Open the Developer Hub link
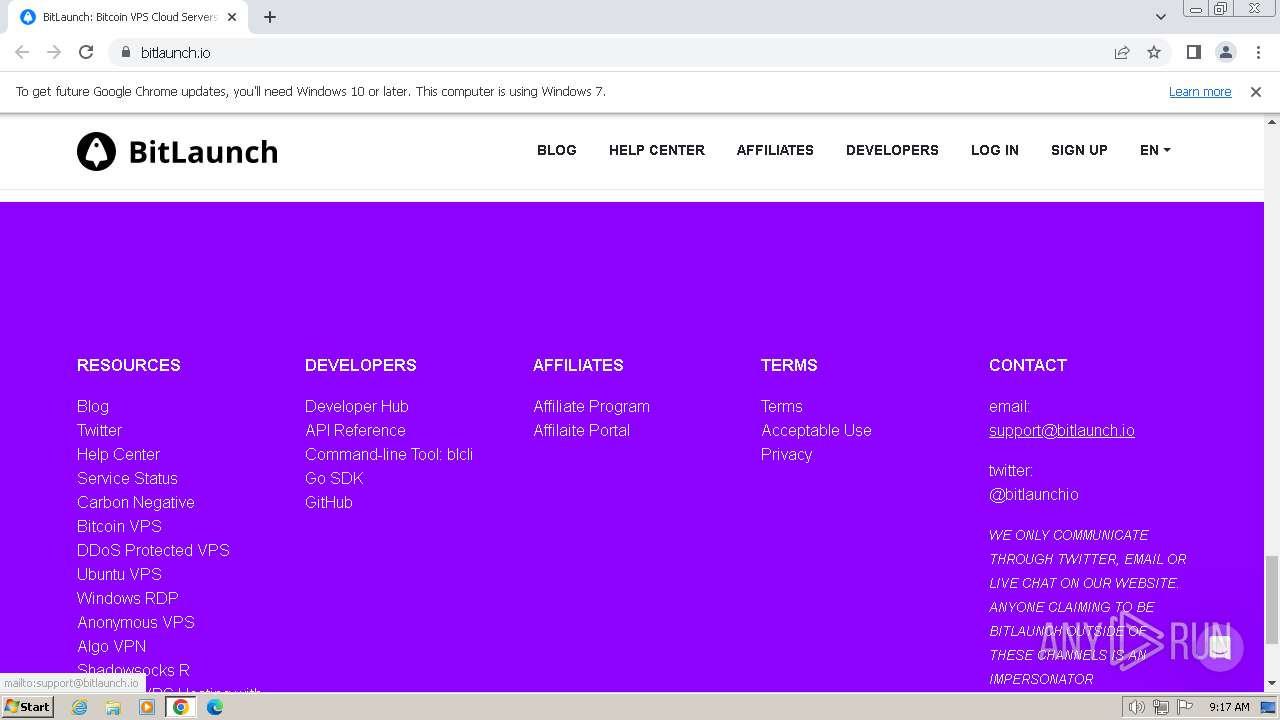 [x=357, y=406]
